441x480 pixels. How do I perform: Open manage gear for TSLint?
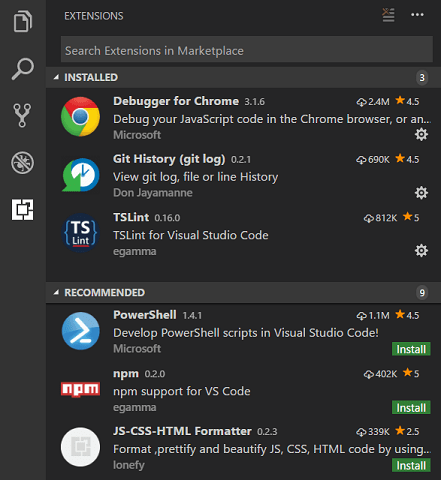click(421, 251)
